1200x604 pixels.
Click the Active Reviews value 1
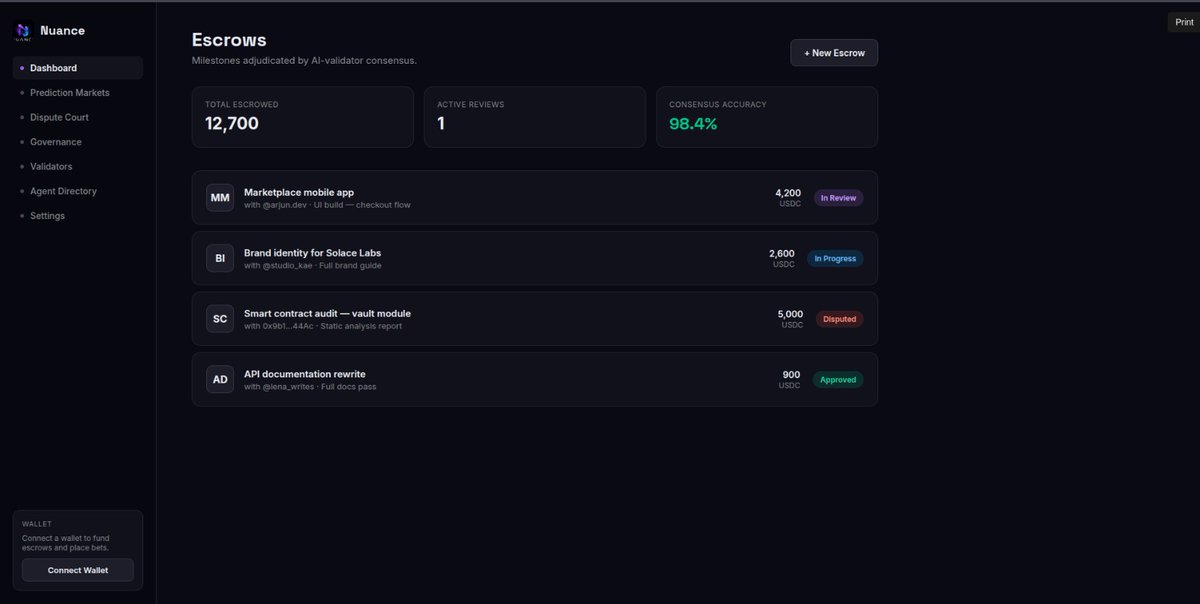point(441,124)
